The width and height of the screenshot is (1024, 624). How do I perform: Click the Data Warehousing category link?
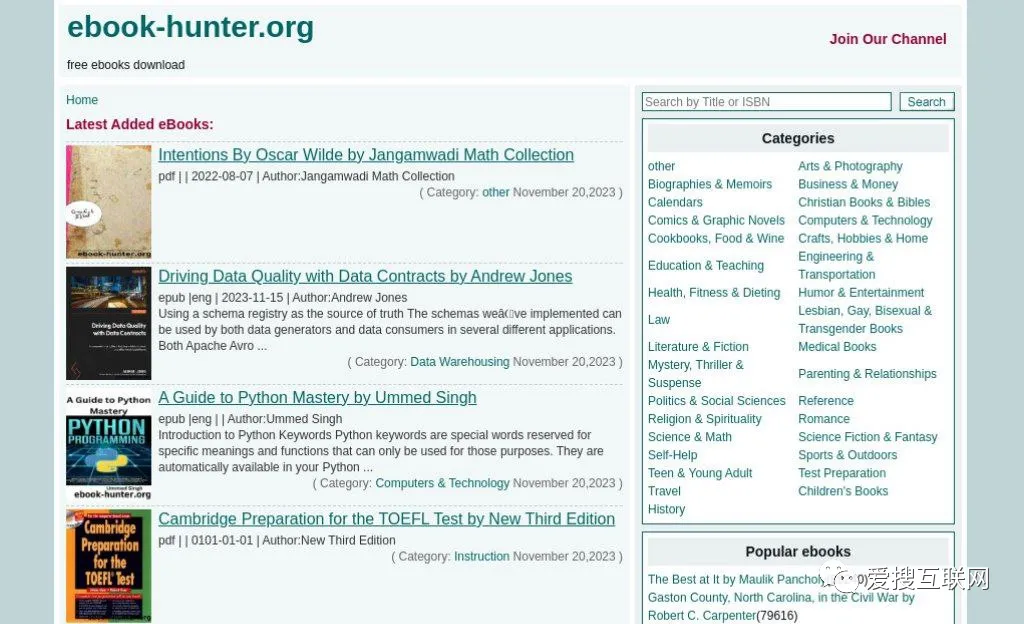point(460,362)
